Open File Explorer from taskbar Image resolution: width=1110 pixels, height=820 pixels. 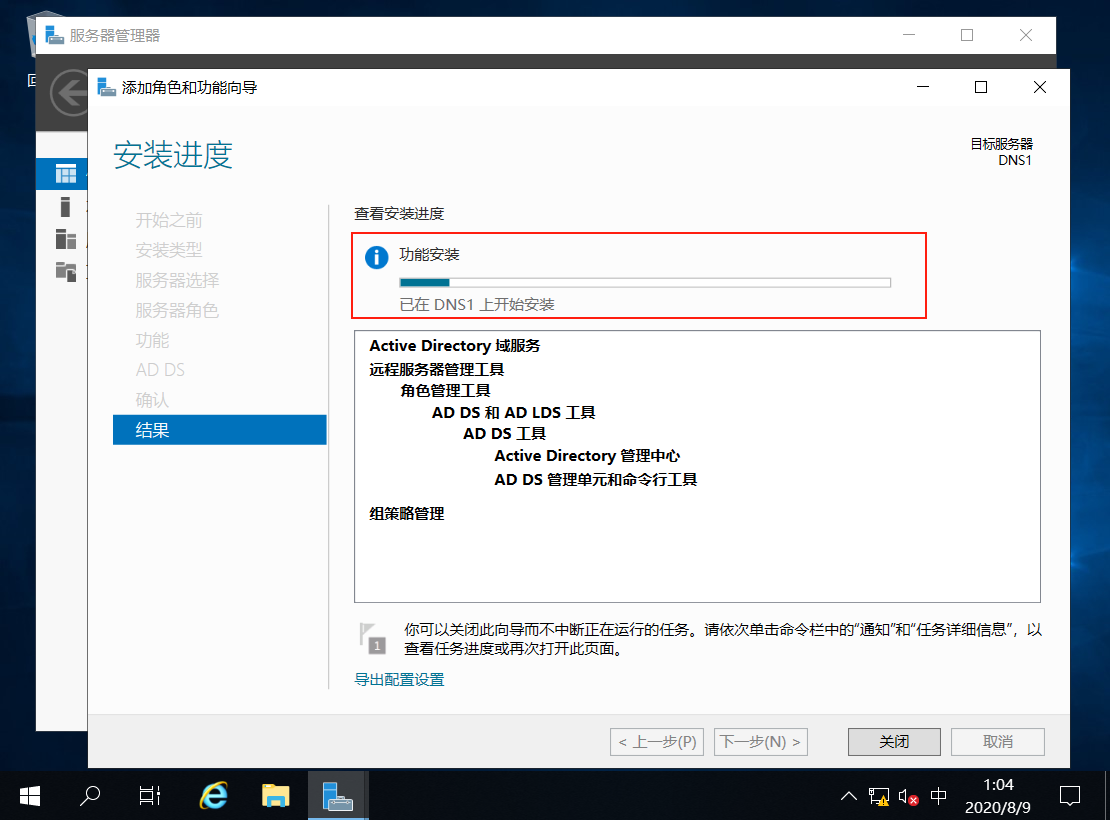(275, 796)
